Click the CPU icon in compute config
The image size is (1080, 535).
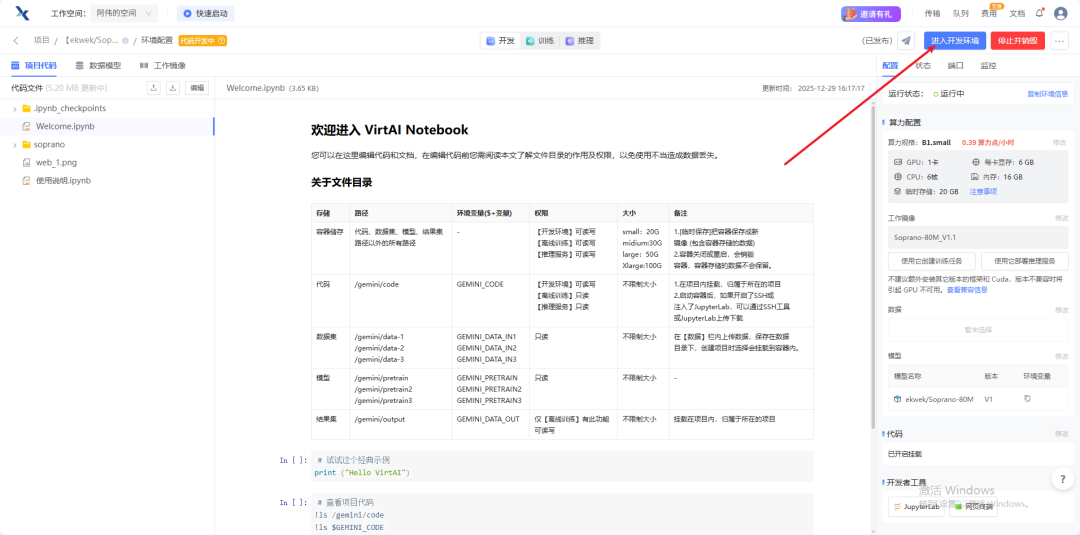click(x=897, y=177)
